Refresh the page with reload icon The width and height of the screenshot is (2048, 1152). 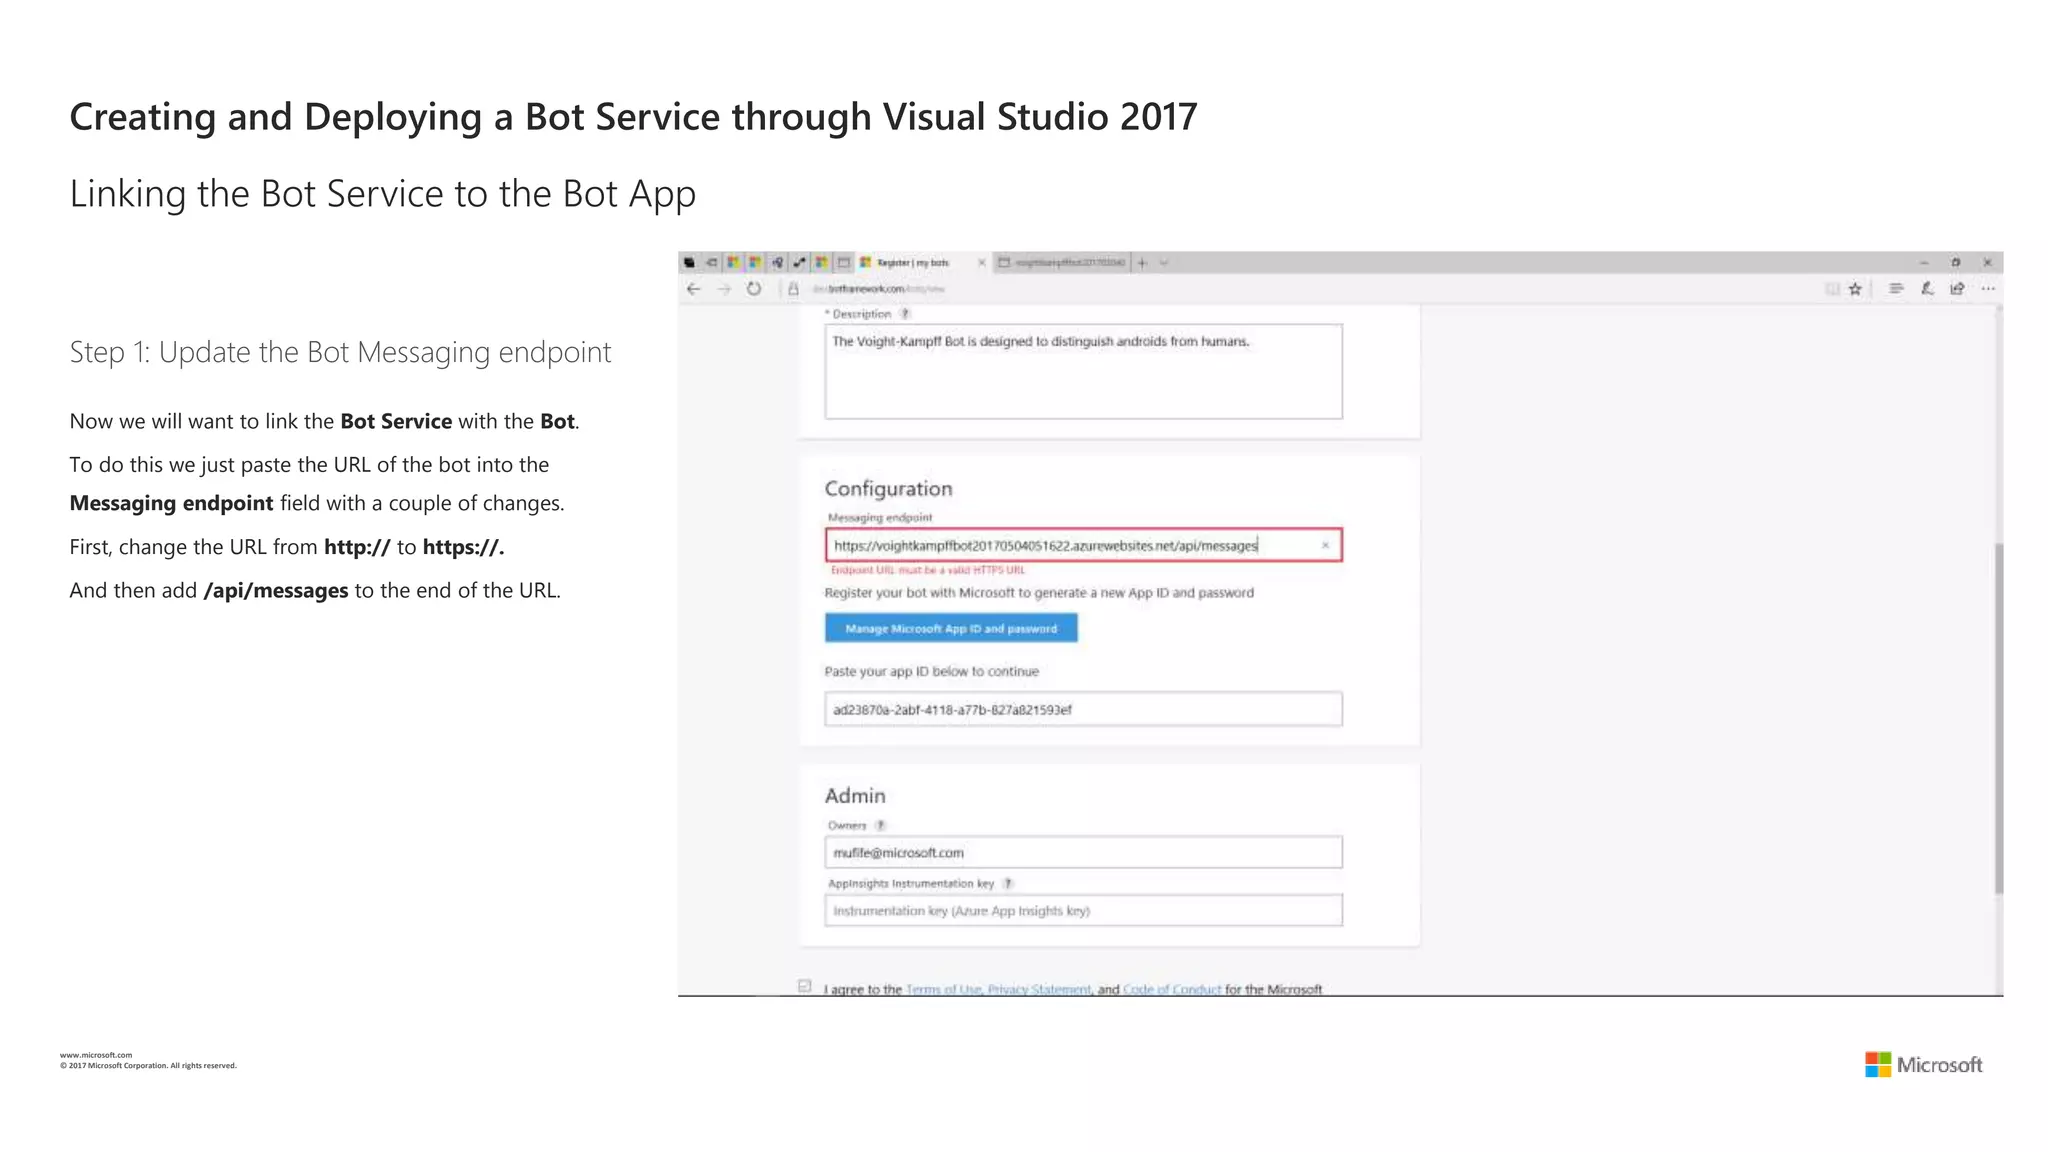click(754, 289)
